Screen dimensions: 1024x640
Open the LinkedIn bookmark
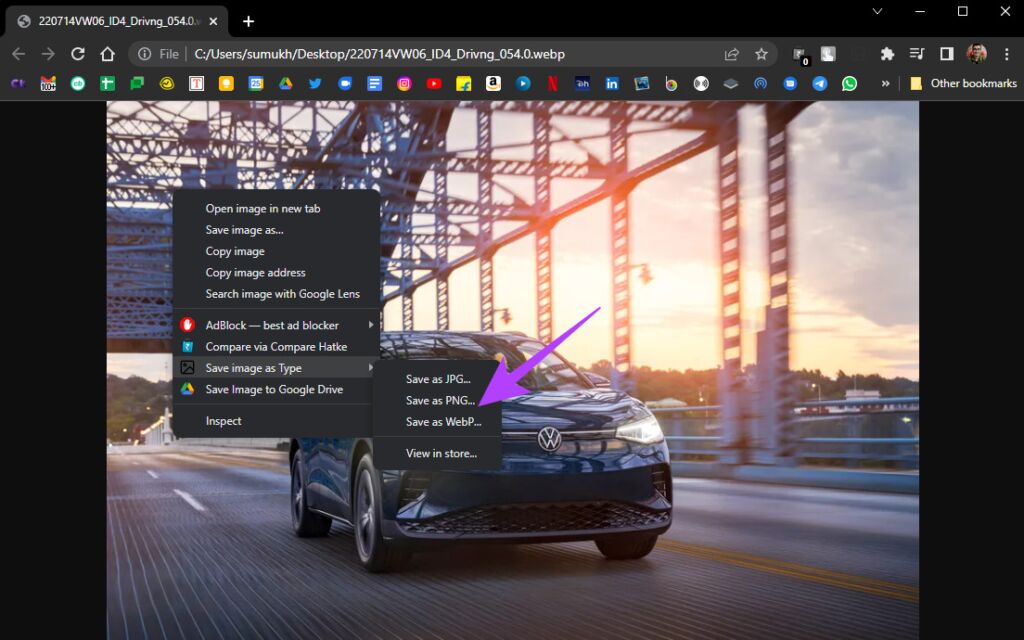612,84
